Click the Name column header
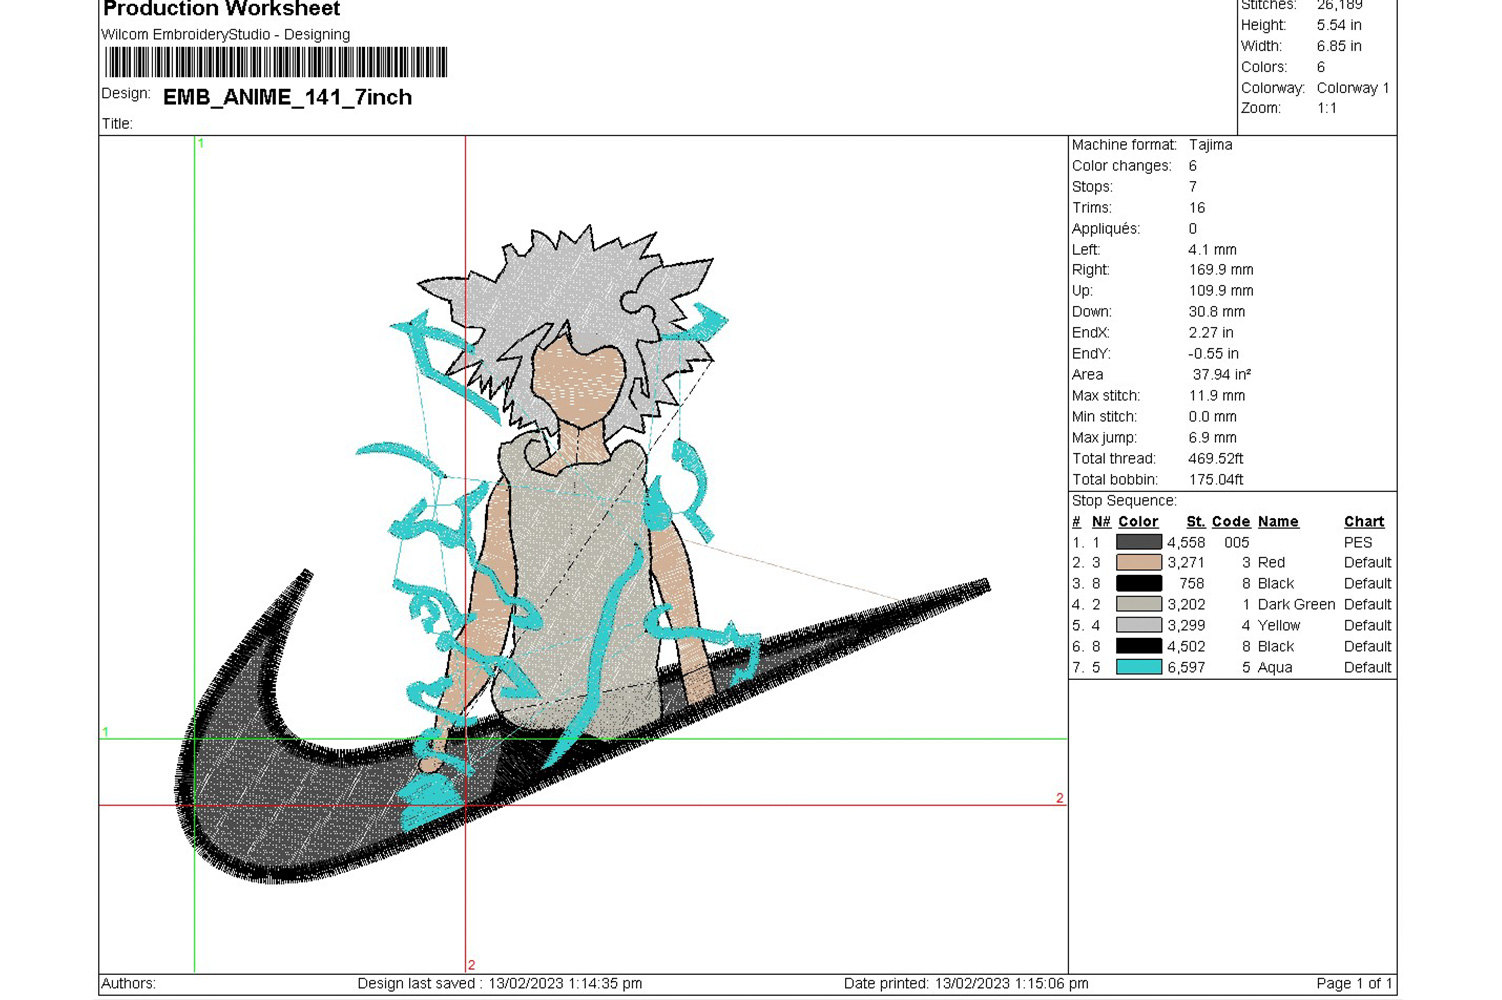The image size is (1502, 1000). point(1277,522)
